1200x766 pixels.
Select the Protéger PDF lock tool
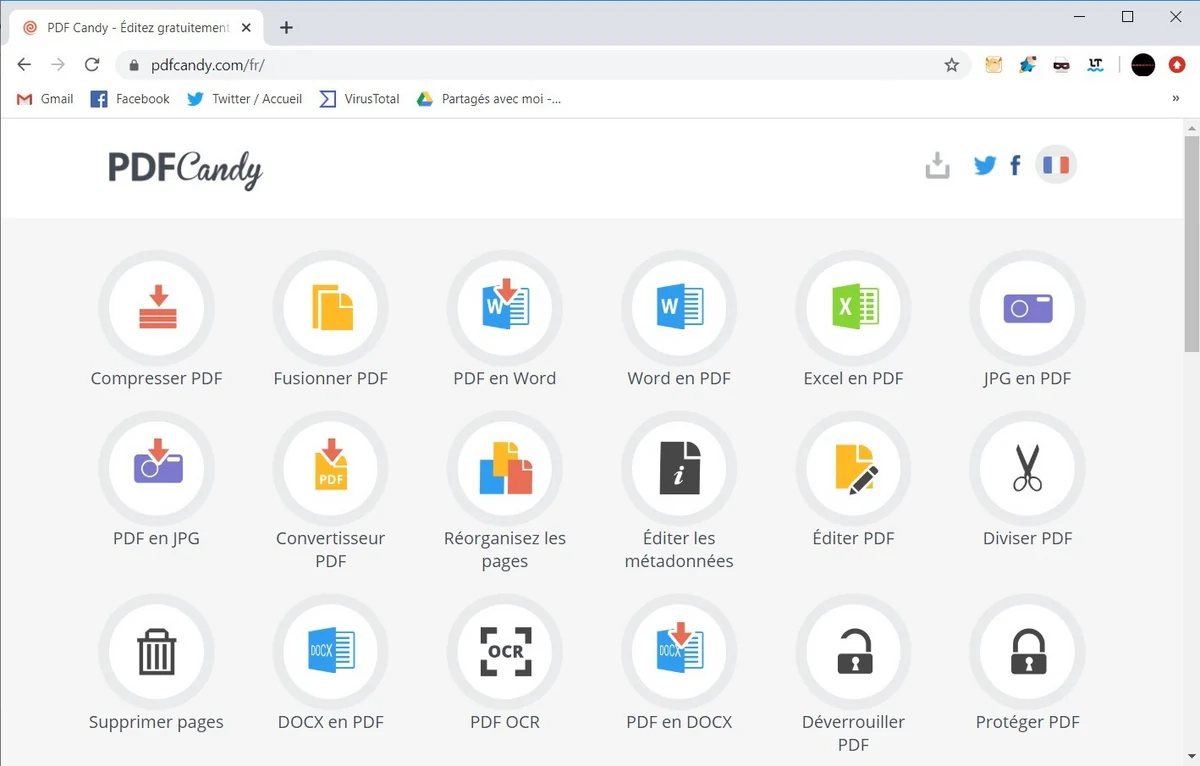(1026, 651)
